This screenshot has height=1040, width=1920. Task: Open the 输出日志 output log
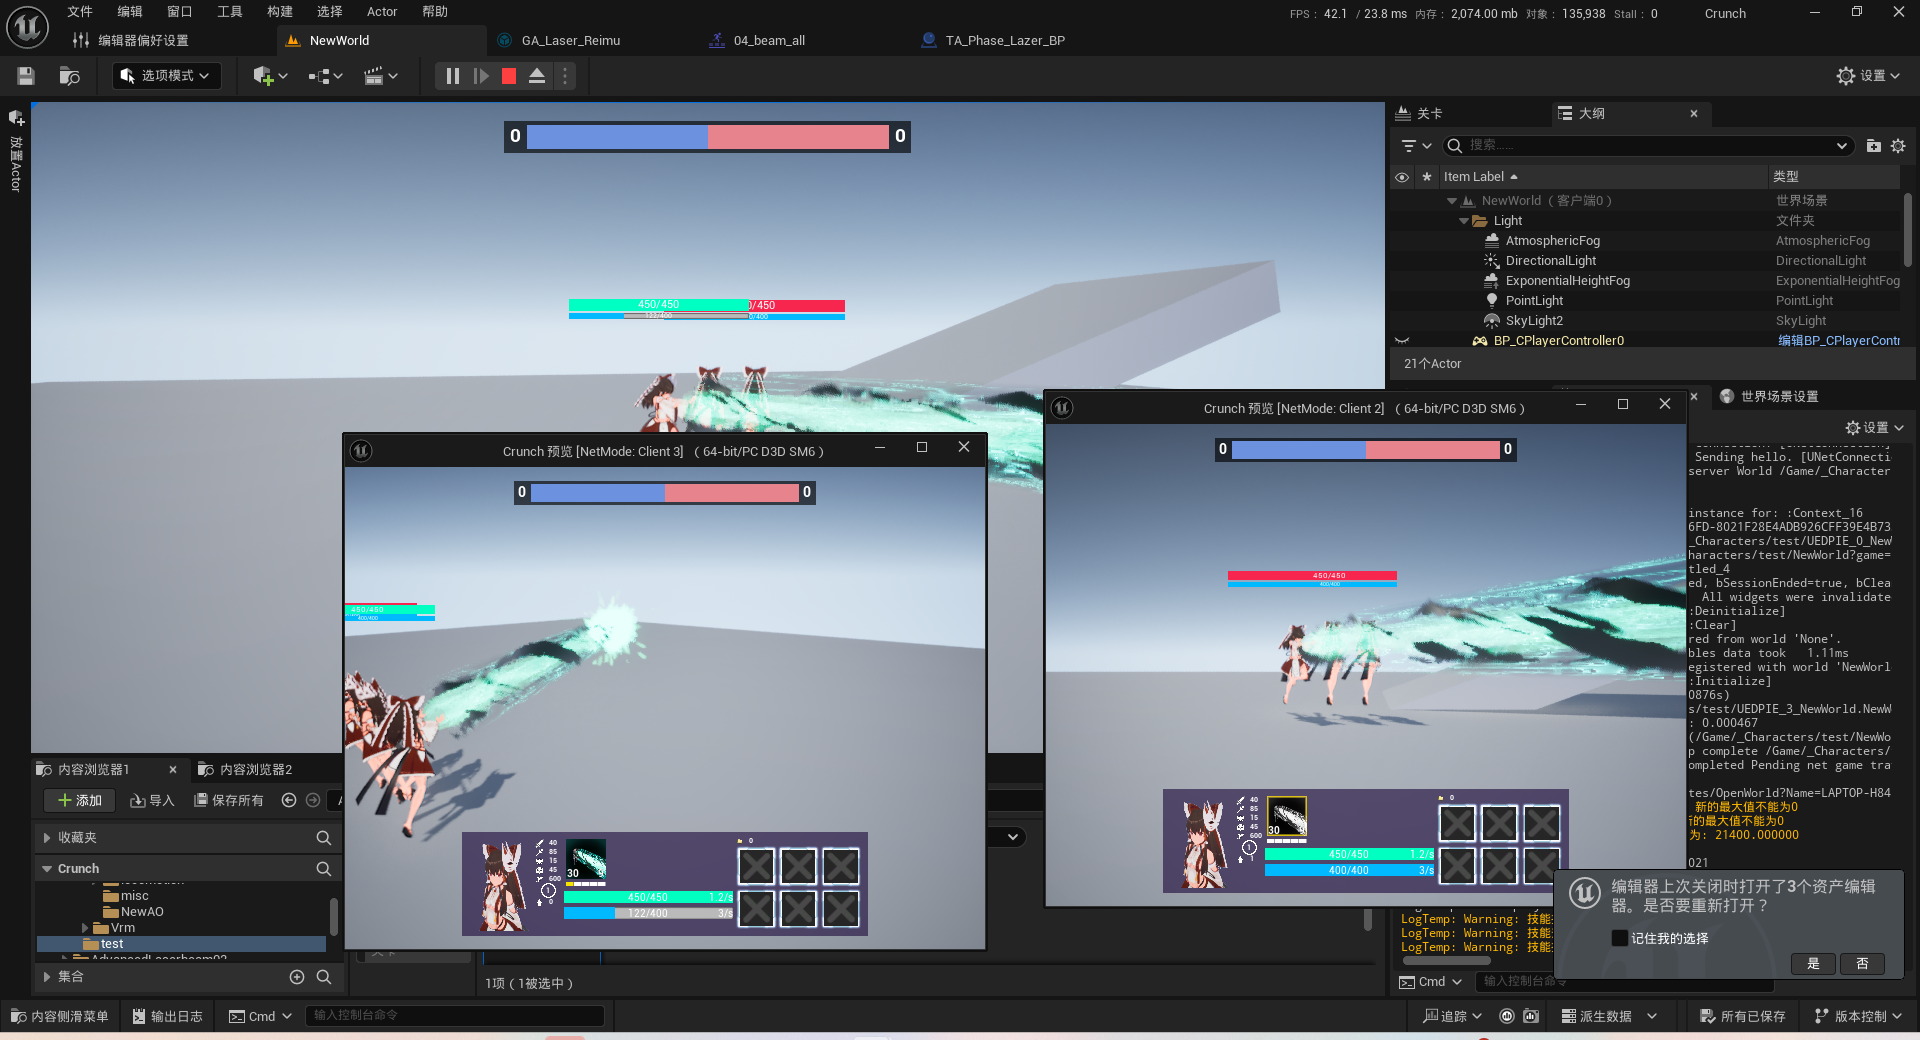[x=168, y=1016]
